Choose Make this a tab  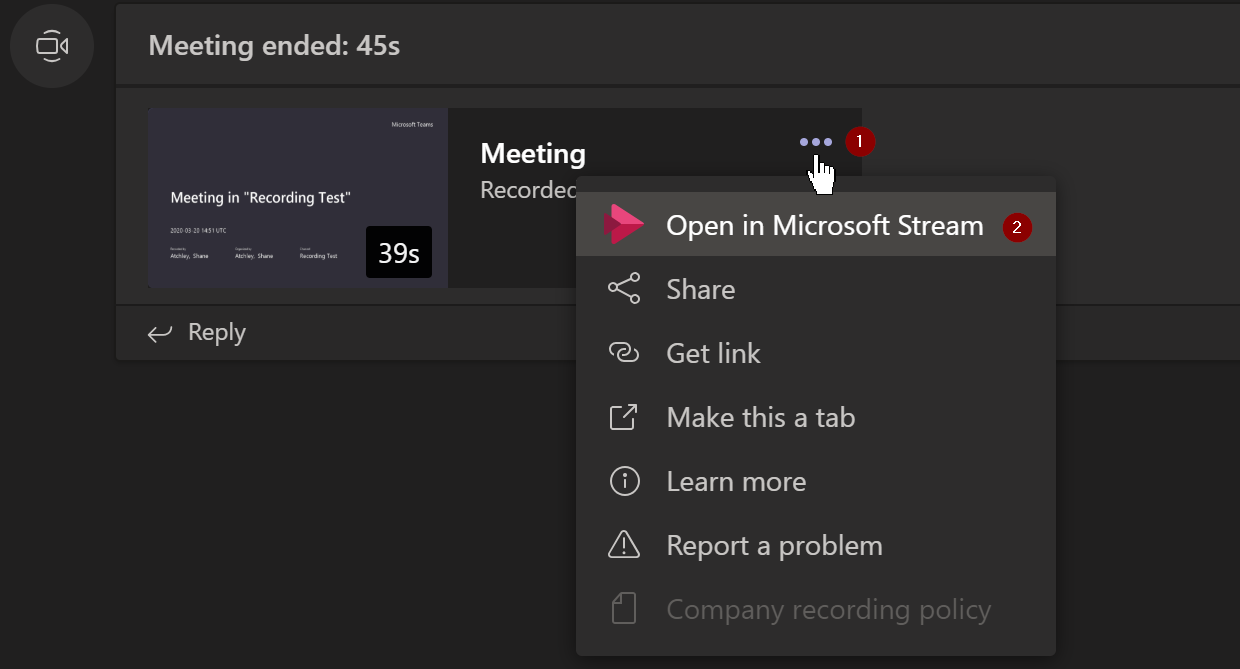point(816,417)
